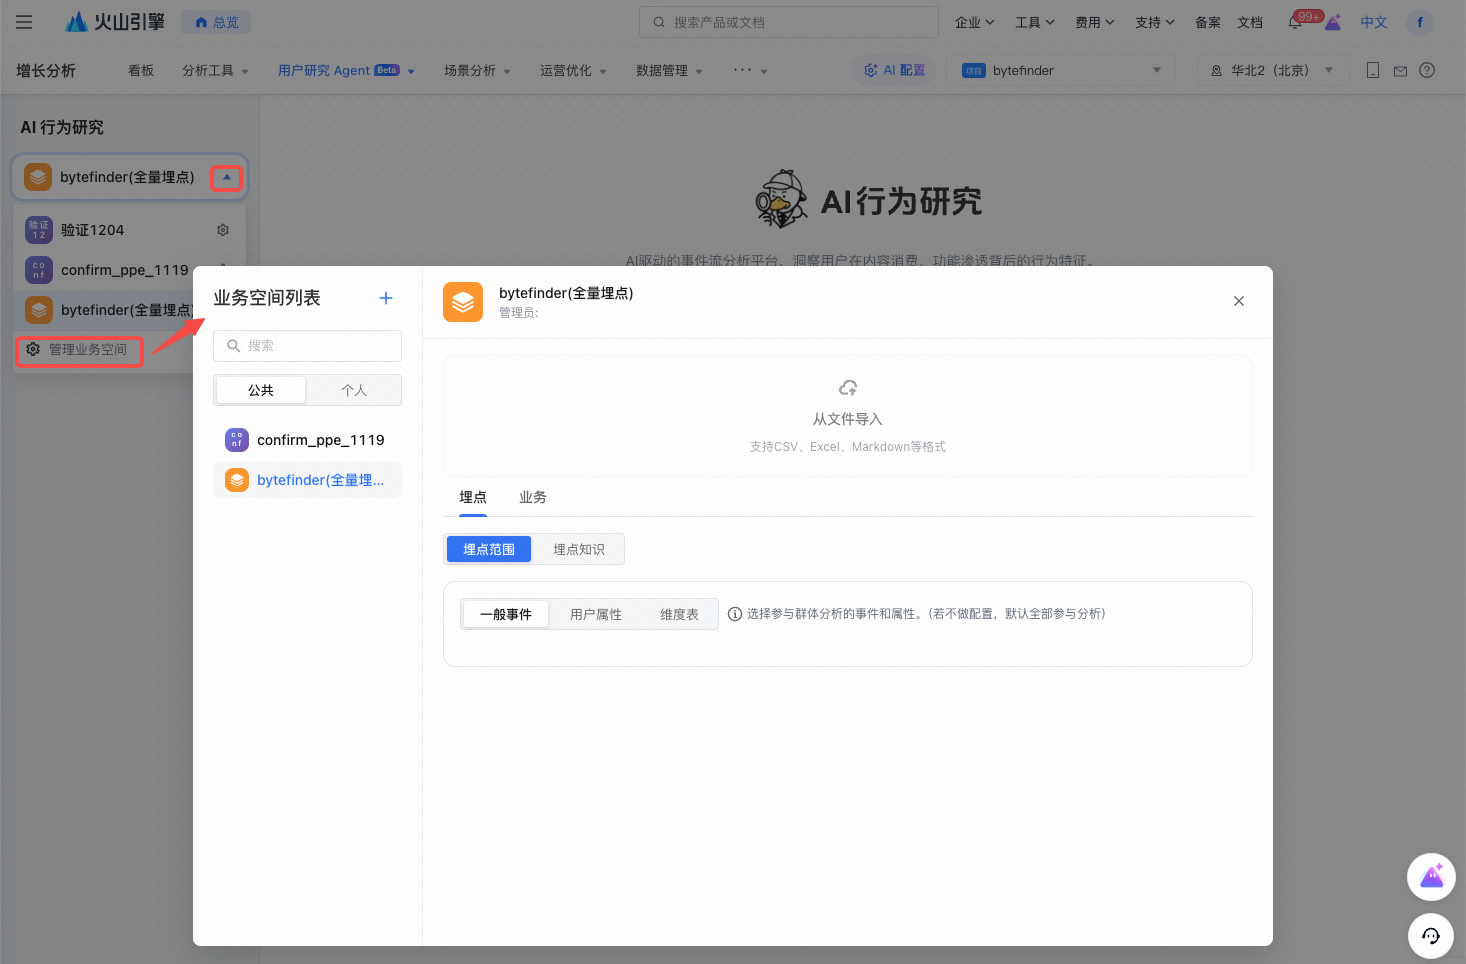
Task: Click the plus icon to add business space
Action: tap(386, 298)
